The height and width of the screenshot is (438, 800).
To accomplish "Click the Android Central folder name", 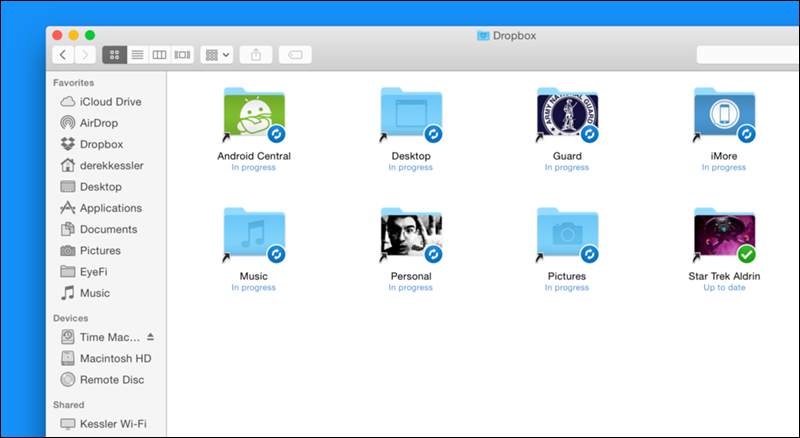I will coord(254,156).
